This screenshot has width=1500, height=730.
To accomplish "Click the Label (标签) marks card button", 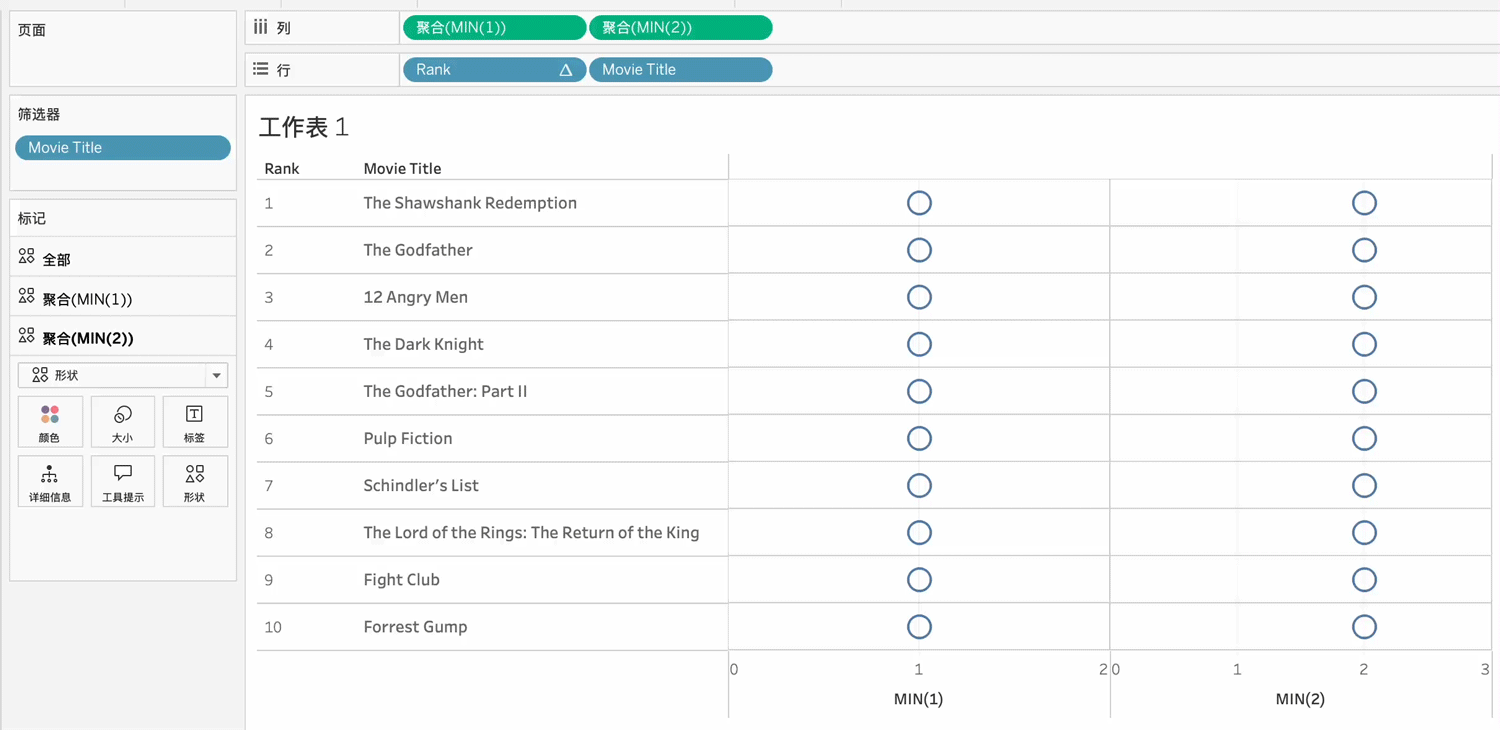I will click(x=195, y=421).
